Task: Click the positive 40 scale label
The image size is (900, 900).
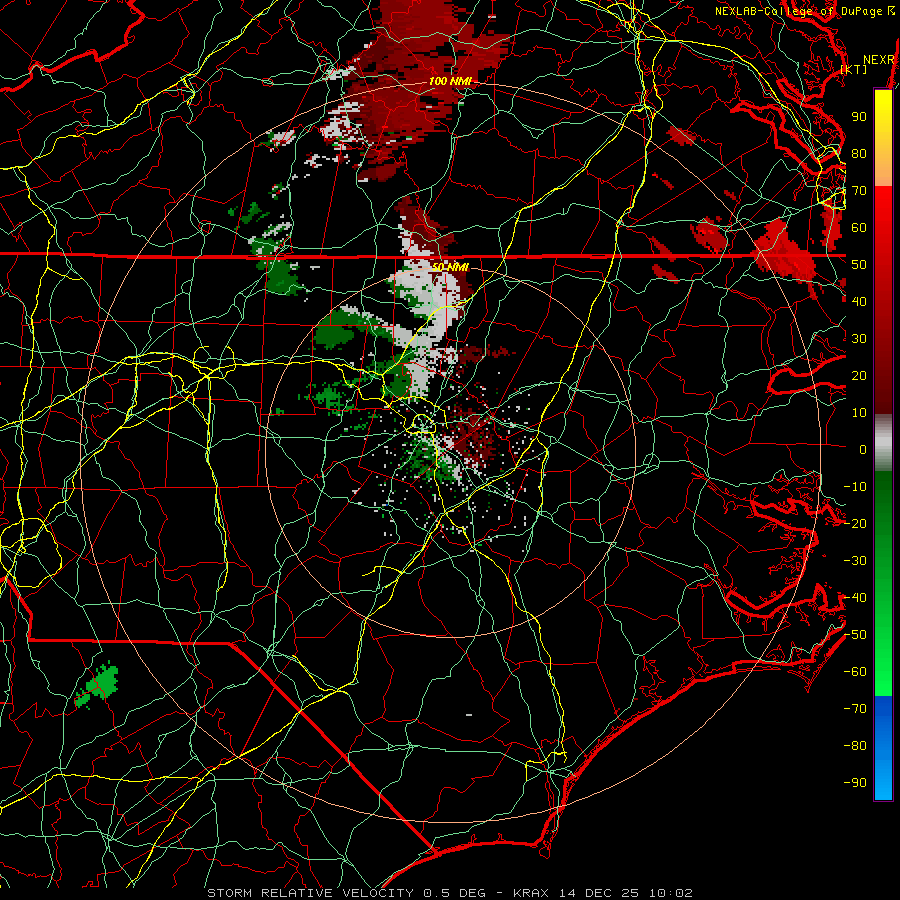Action: [859, 301]
